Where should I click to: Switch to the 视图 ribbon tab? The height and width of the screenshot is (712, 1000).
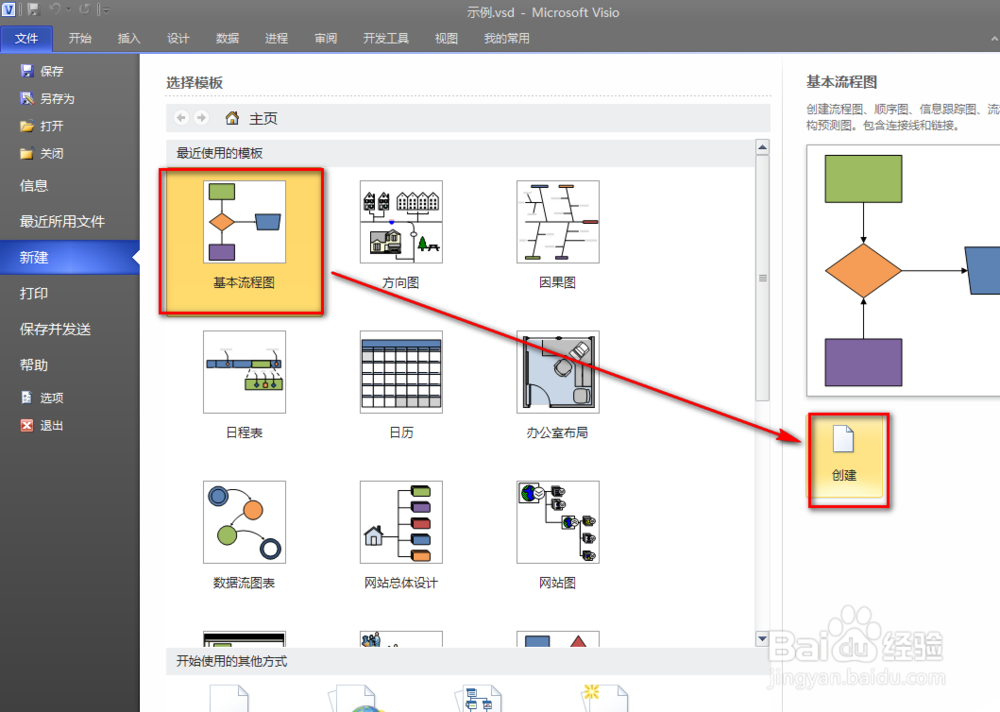pos(446,38)
